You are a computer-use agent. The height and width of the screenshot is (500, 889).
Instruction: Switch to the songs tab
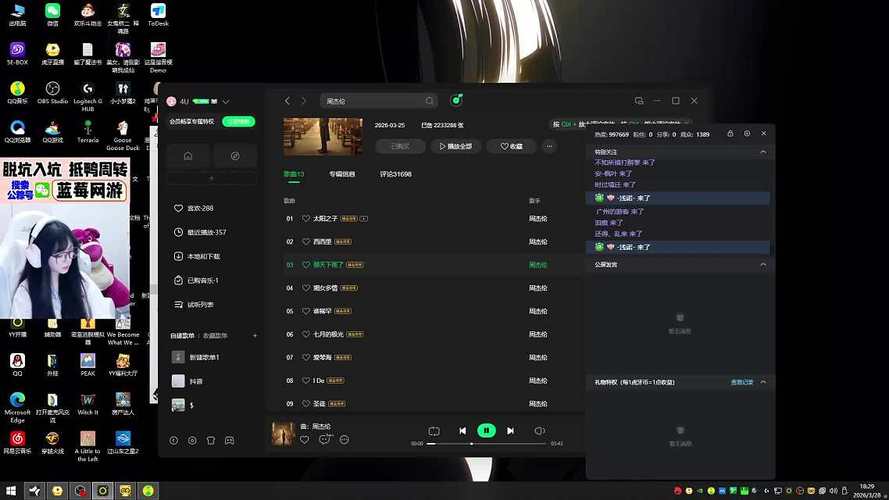click(294, 175)
